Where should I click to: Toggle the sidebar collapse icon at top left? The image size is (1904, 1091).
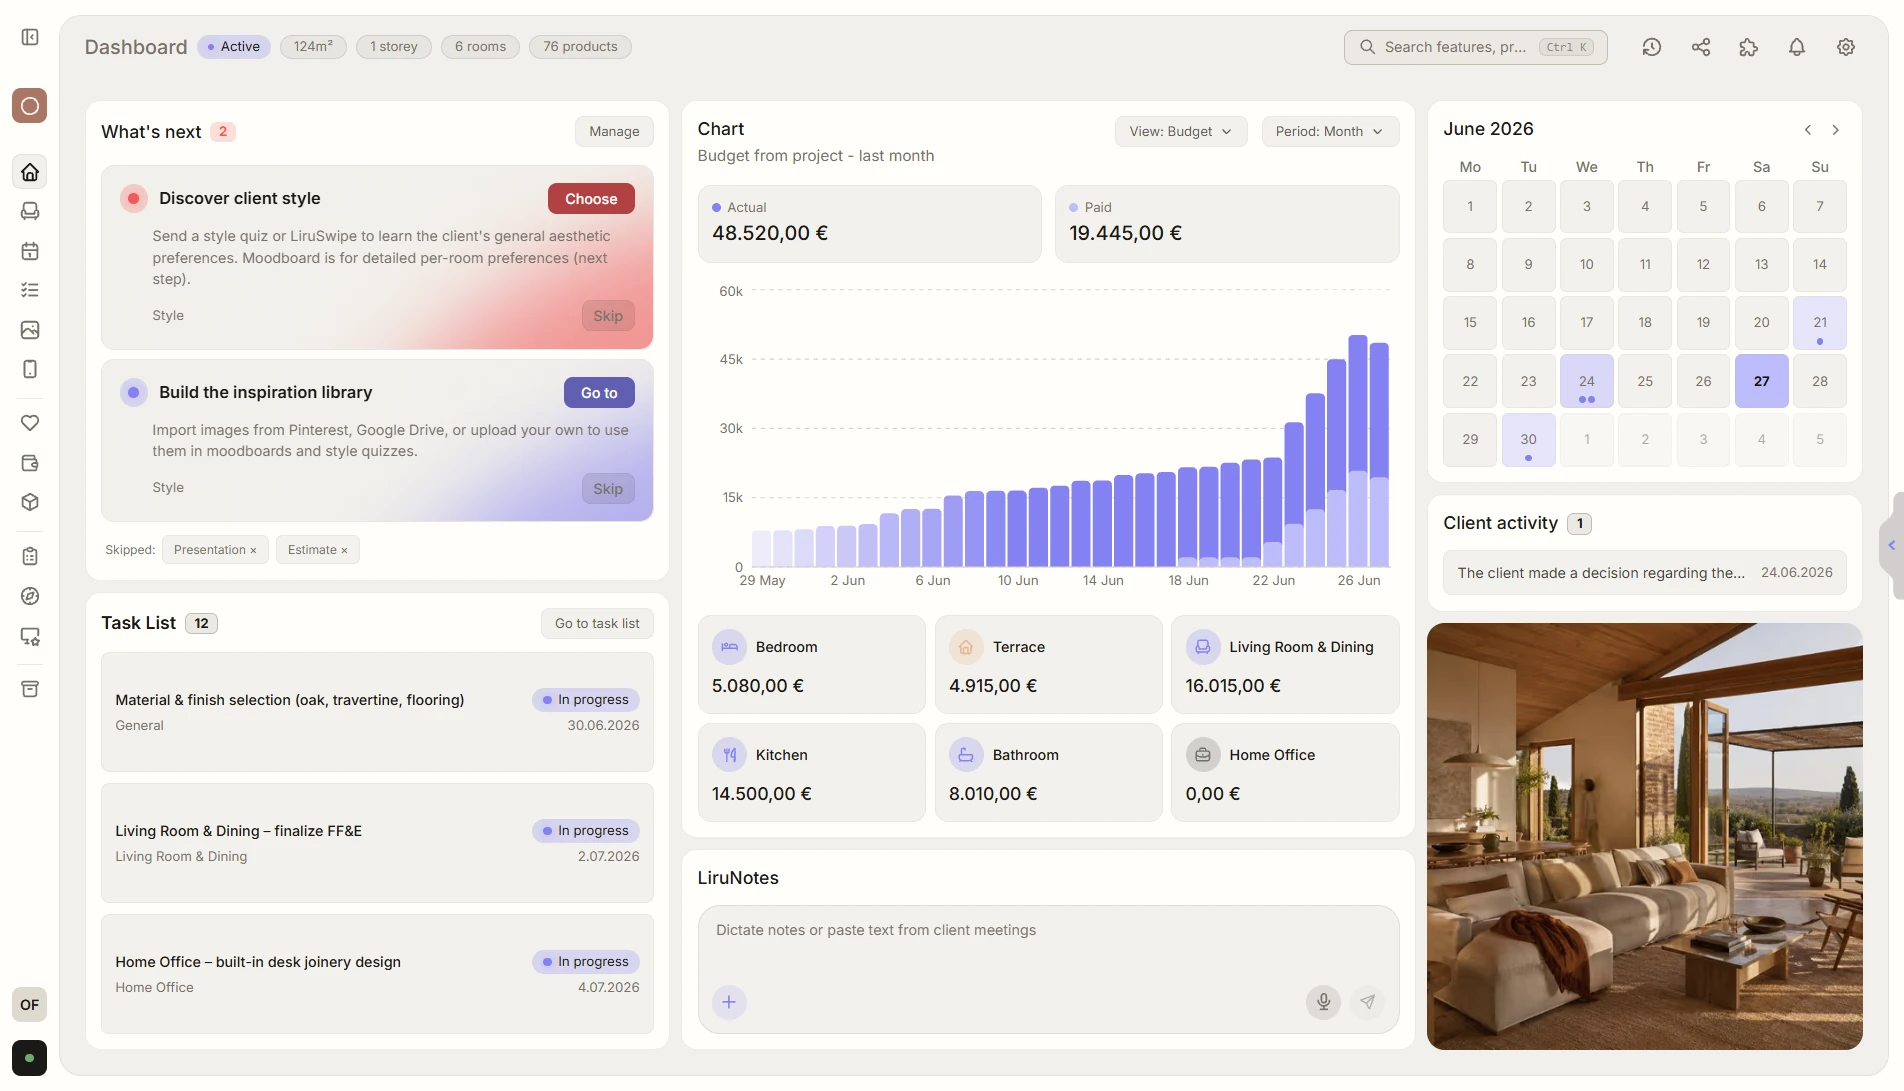click(x=30, y=37)
